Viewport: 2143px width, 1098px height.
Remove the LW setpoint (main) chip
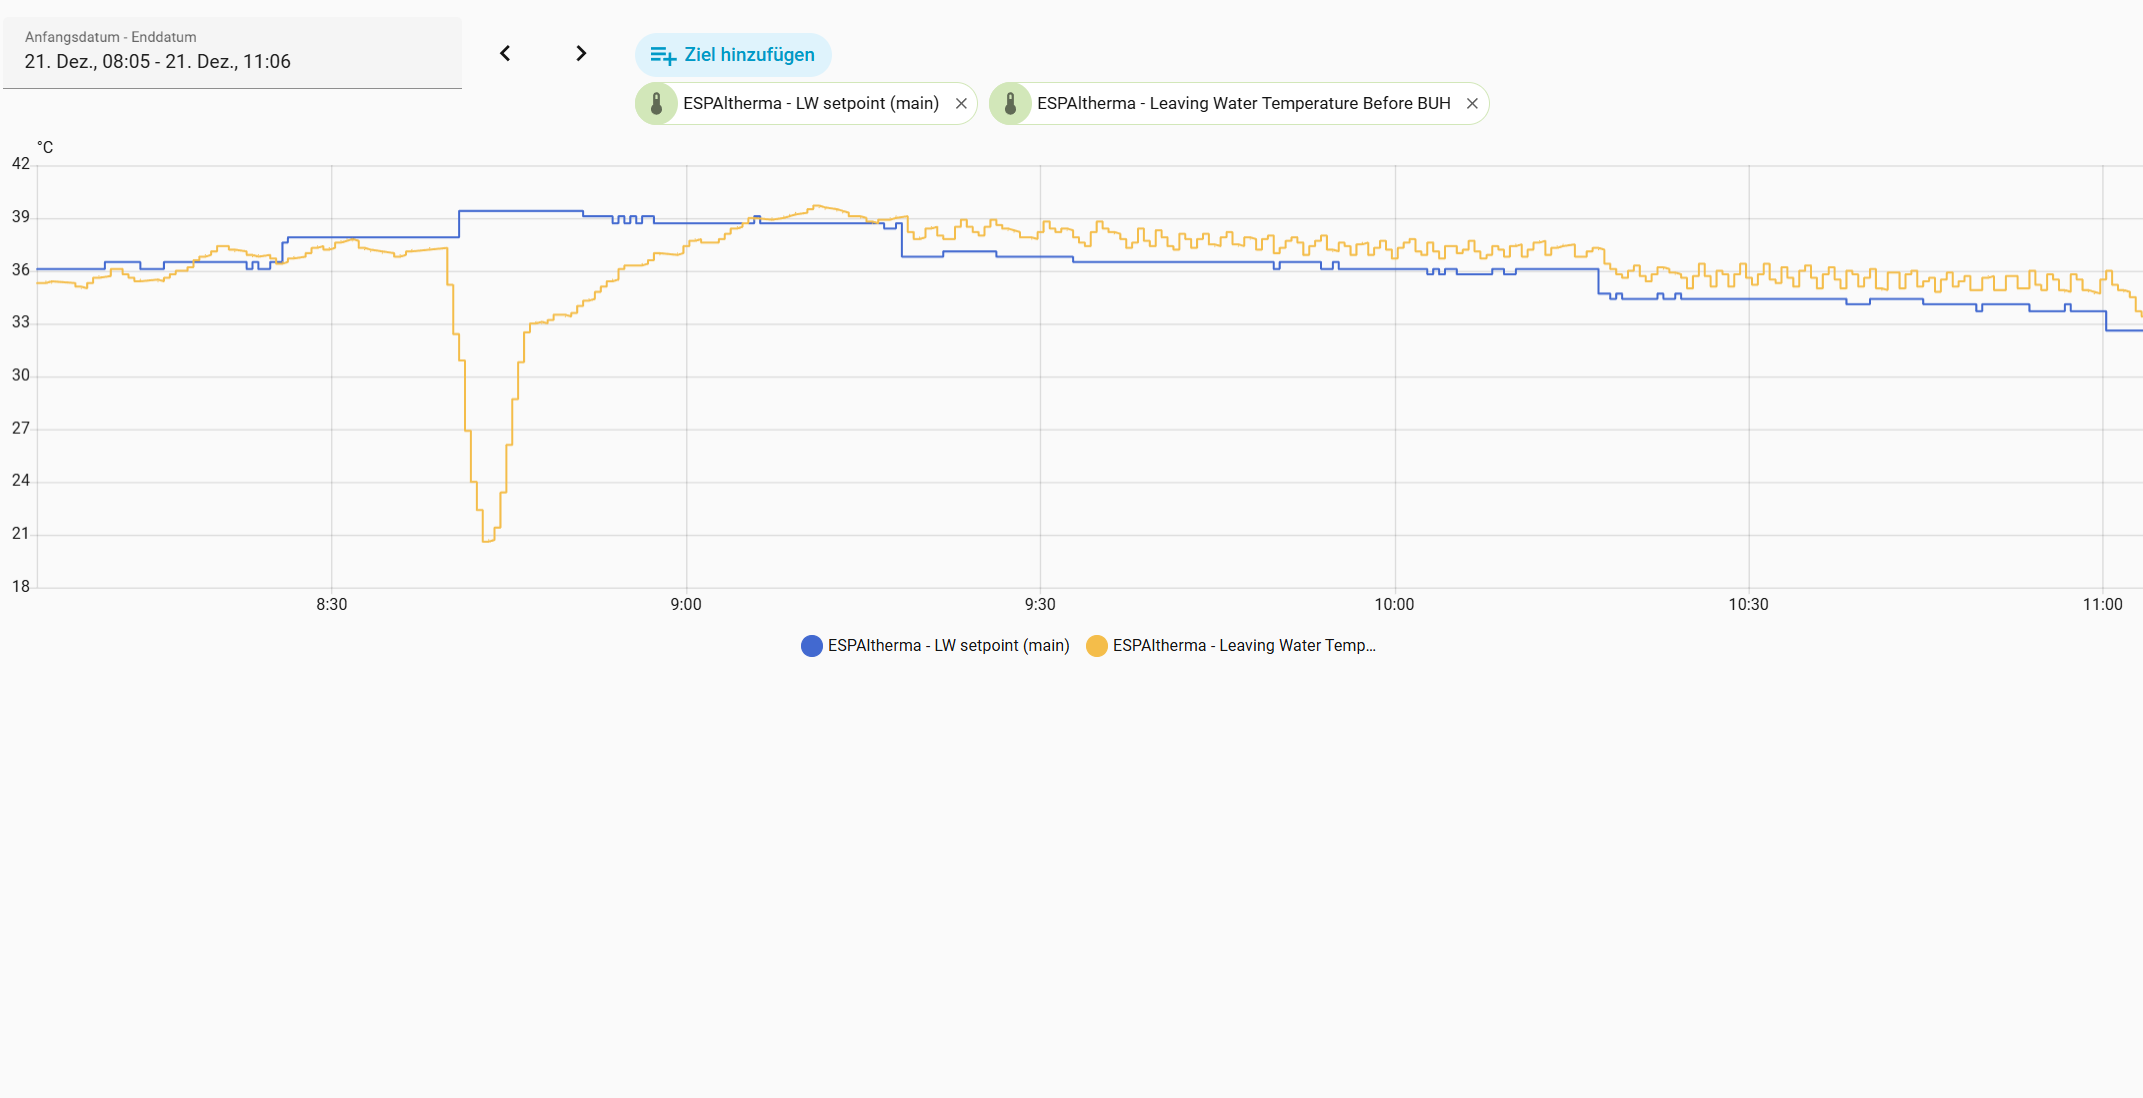[x=961, y=104]
